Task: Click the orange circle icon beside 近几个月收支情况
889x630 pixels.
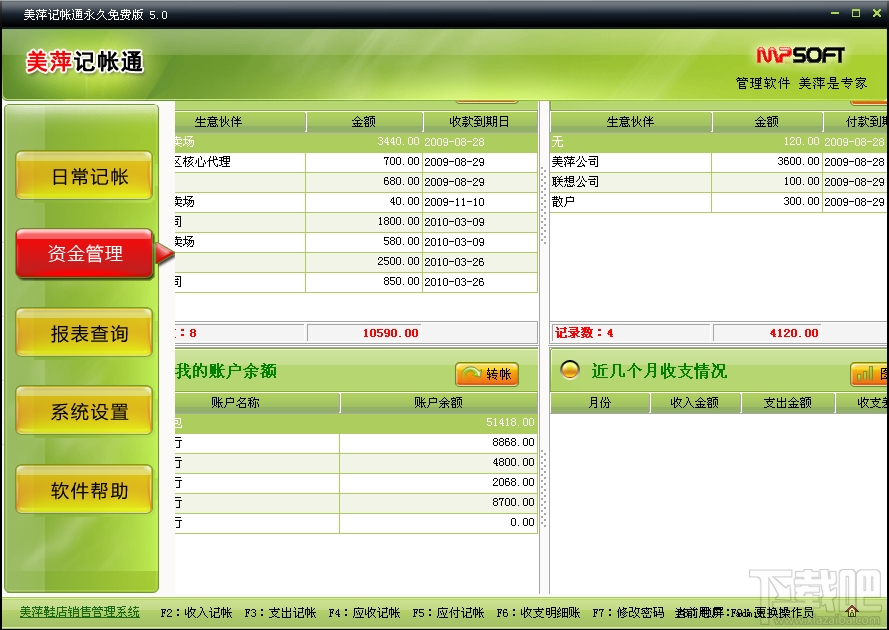Action: (568, 370)
